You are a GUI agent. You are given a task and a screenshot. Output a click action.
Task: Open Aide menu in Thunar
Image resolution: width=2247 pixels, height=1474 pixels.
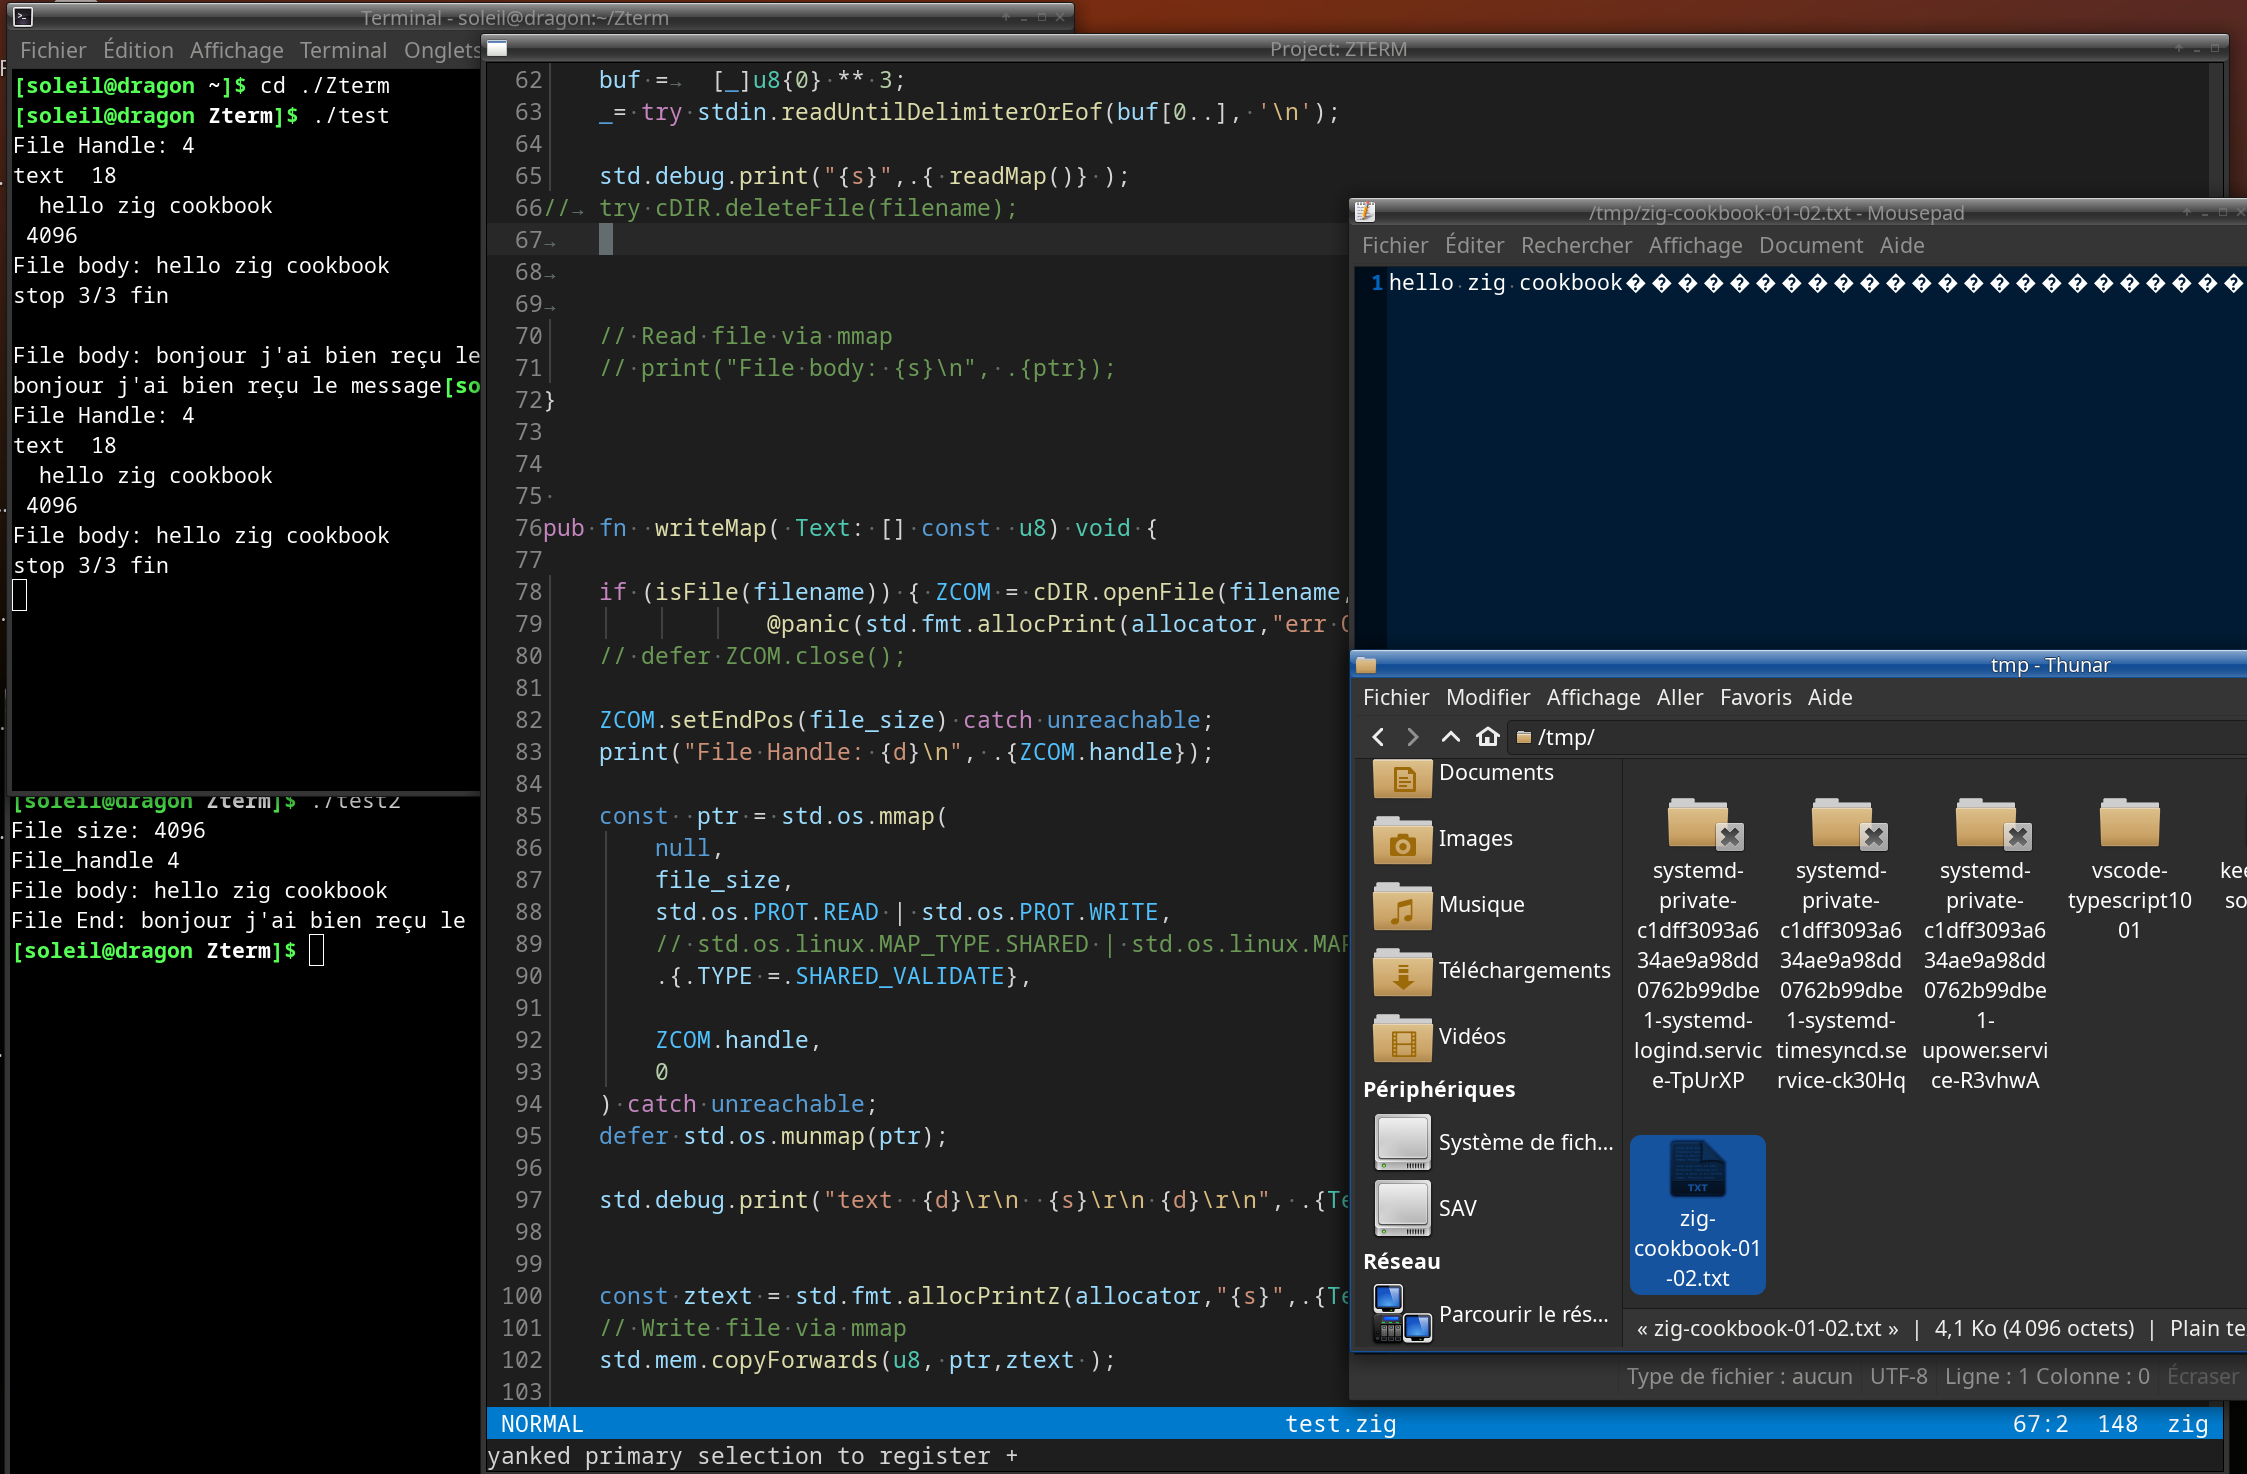1830,697
